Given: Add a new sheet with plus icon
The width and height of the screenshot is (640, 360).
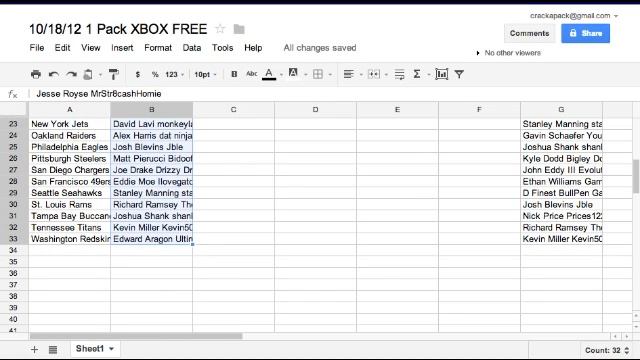Looking at the screenshot, I should pos(34,349).
